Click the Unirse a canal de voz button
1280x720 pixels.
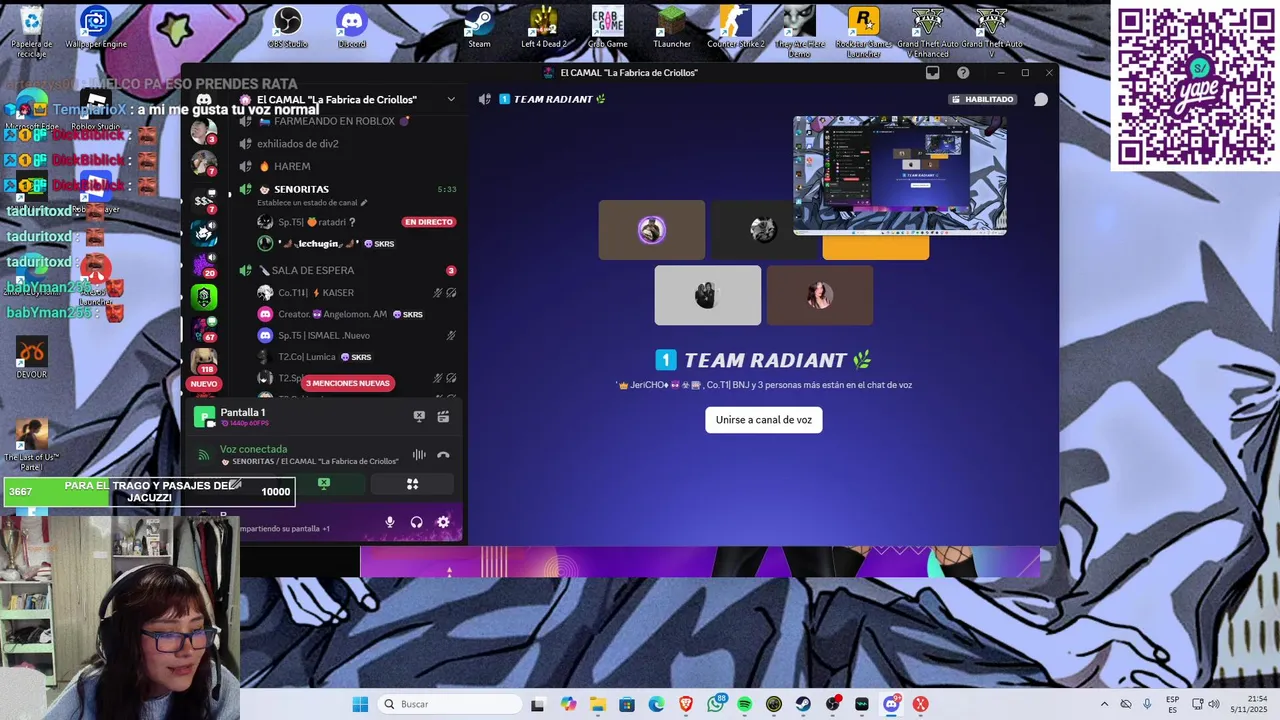pyautogui.click(x=764, y=420)
